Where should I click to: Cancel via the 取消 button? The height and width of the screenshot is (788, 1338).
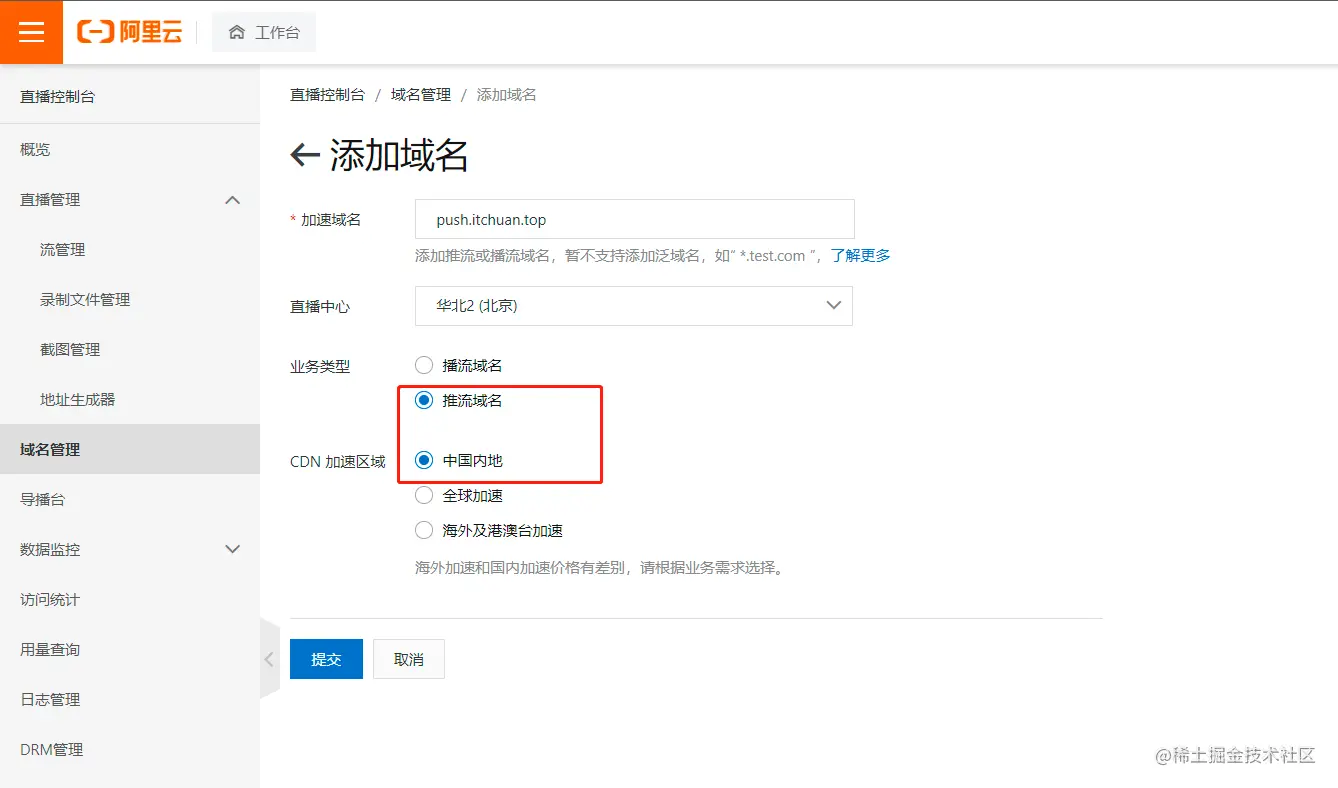[408, 659]
